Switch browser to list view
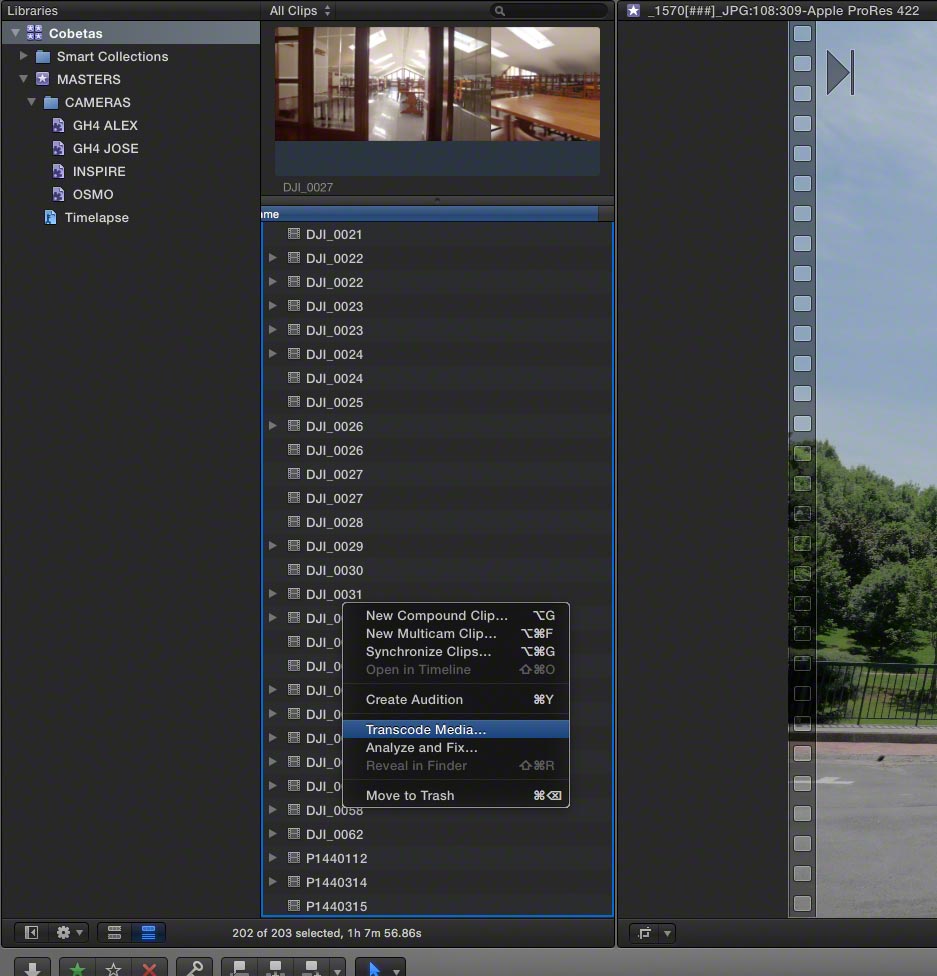The image size is (937, 976). [x=148, y=932]
